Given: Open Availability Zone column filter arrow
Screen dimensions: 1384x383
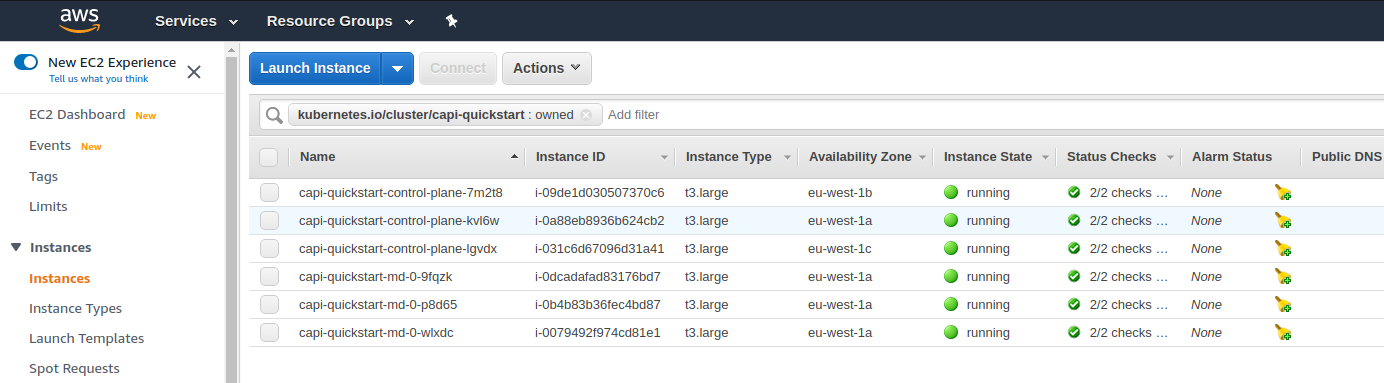Looking at the screenshot, I should (x=922, y=158).
